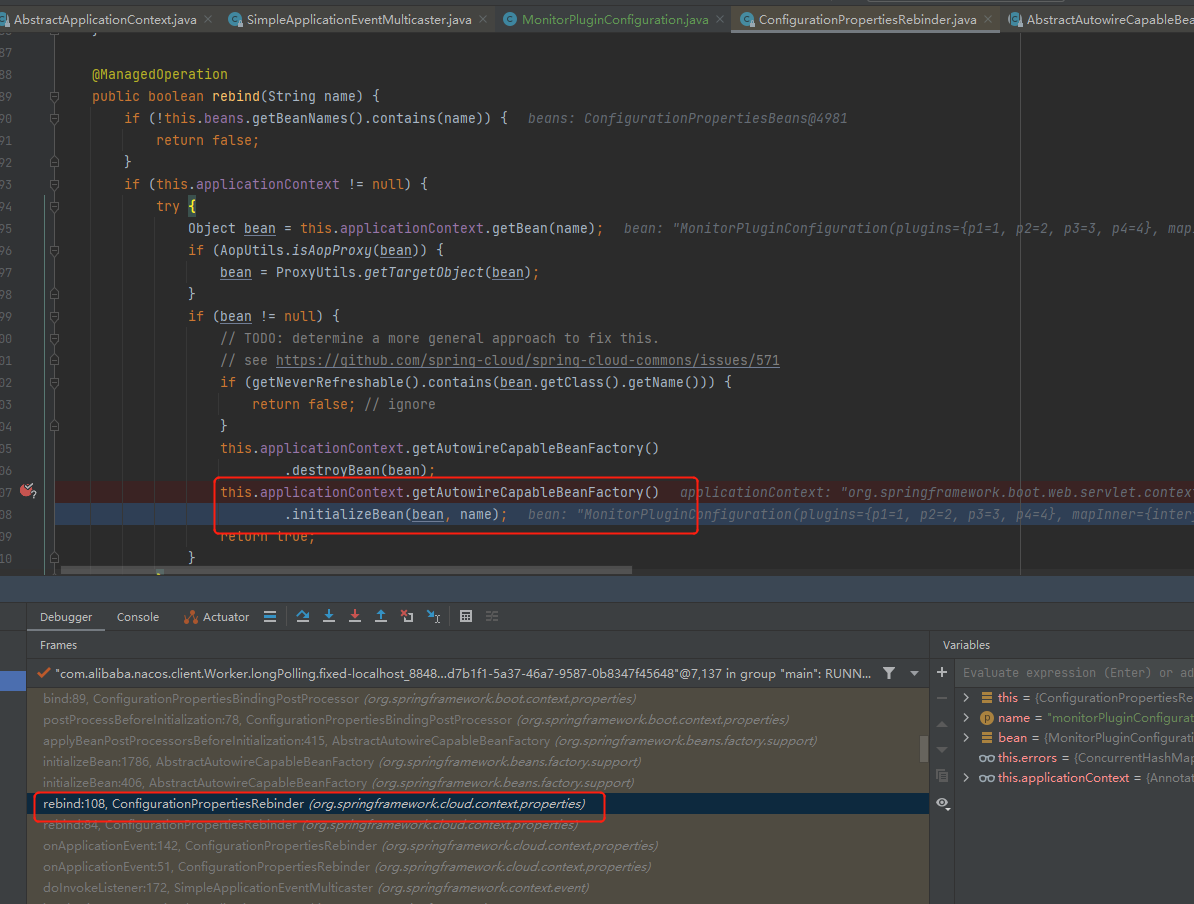Expand the "this" variable in Variables
The width and height of the screenshot is (1194, 904).
(966, 697)
